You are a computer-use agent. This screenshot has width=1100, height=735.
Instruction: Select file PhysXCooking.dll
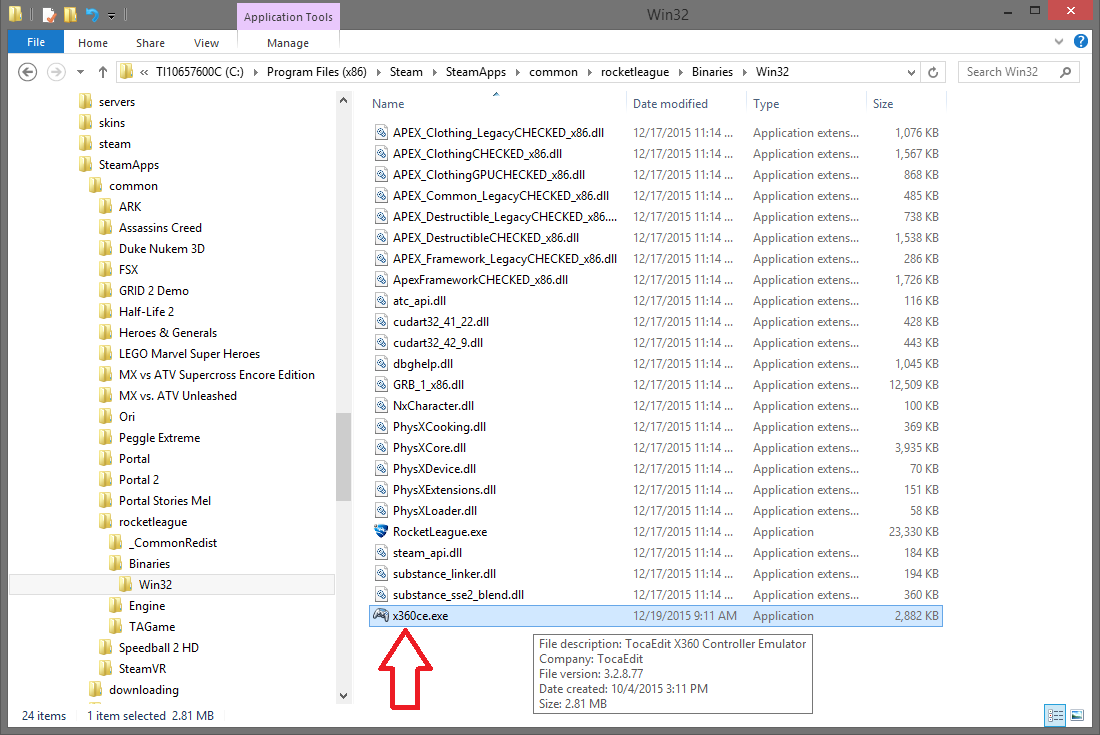click(x=439, y=426)
